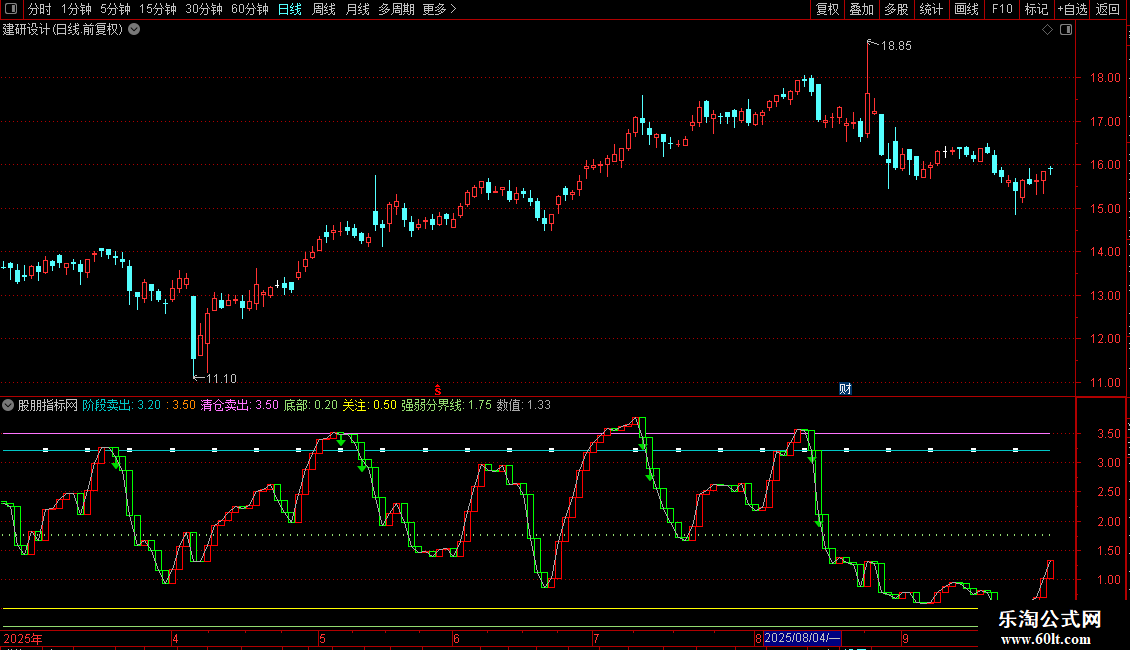Click 清仓卖出 3.50 indicator value
Image resolution: width=1130 pixels, height=650 pixels.
point(239,405)
